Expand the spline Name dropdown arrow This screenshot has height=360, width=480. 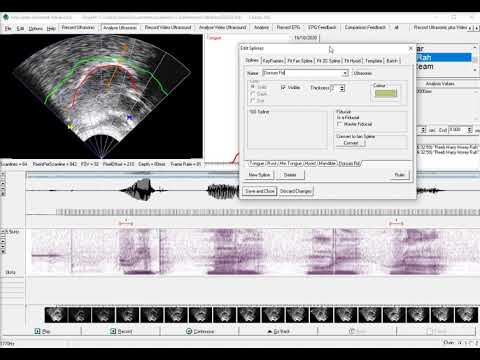pyautogui.click(x=345, y=73)
